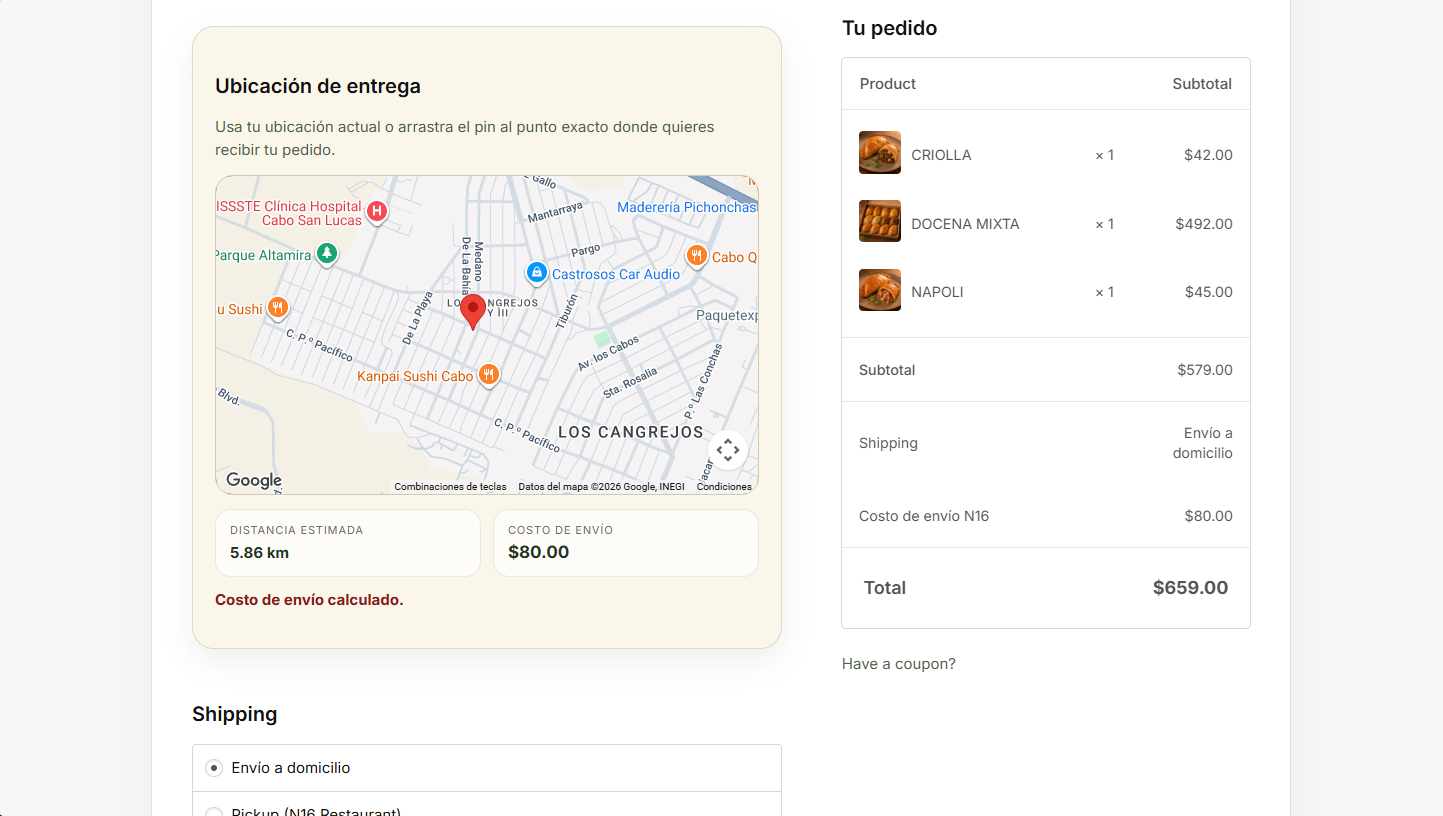Click the Costo de envío cost card
1443x816 pixels.
click(626, 543)
